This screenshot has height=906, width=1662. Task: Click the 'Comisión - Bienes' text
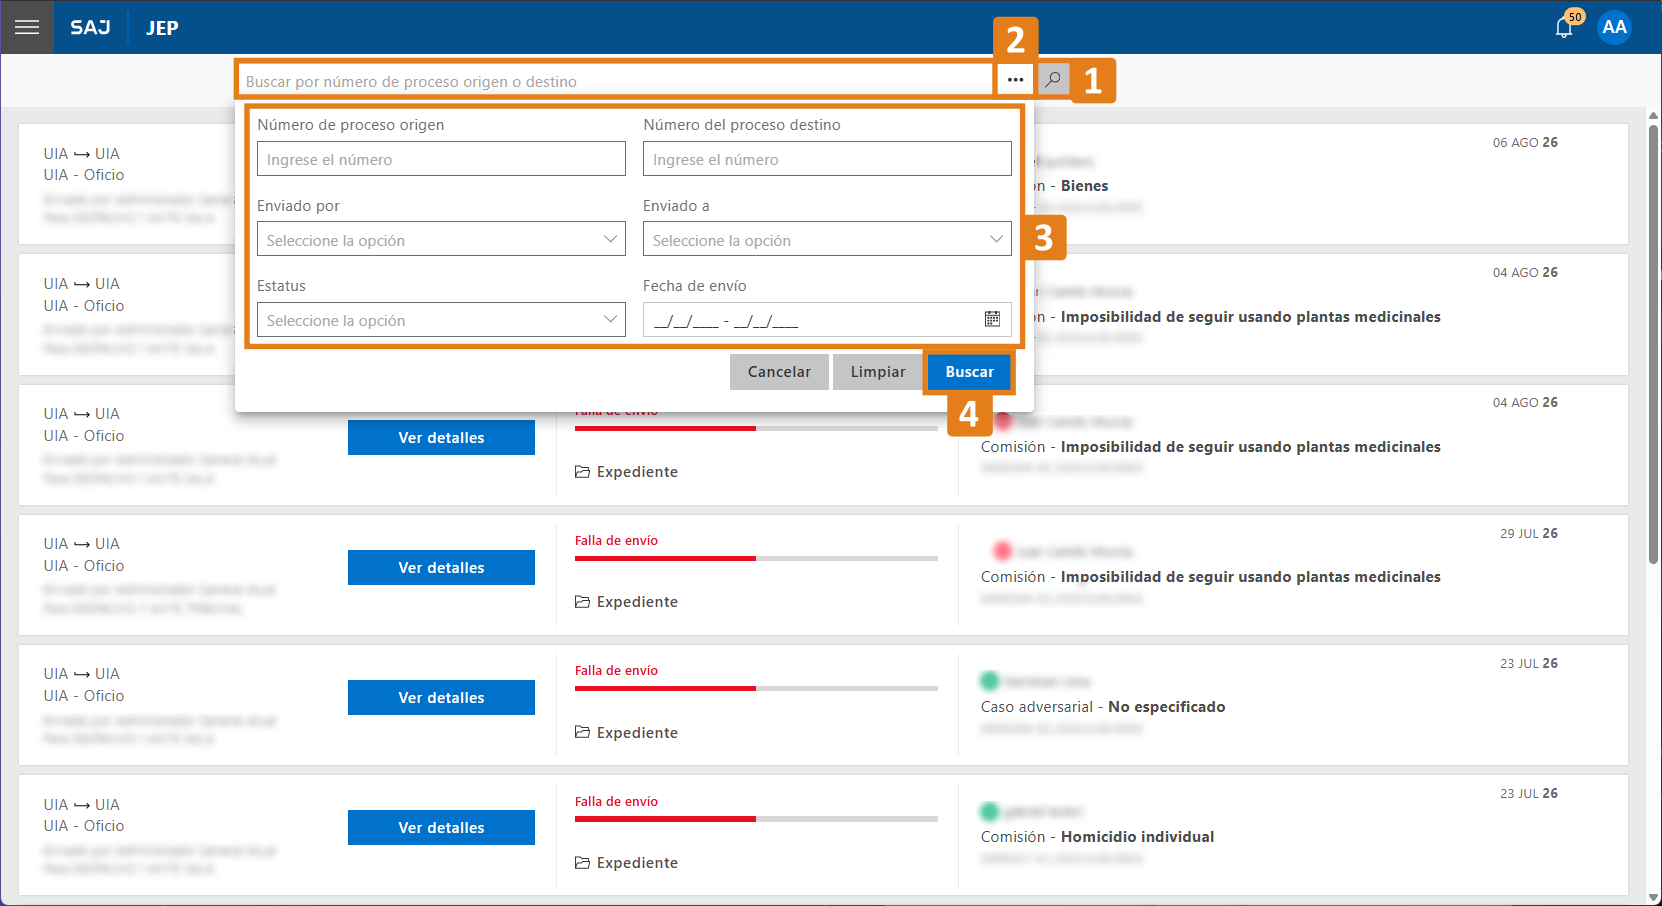1070,186
